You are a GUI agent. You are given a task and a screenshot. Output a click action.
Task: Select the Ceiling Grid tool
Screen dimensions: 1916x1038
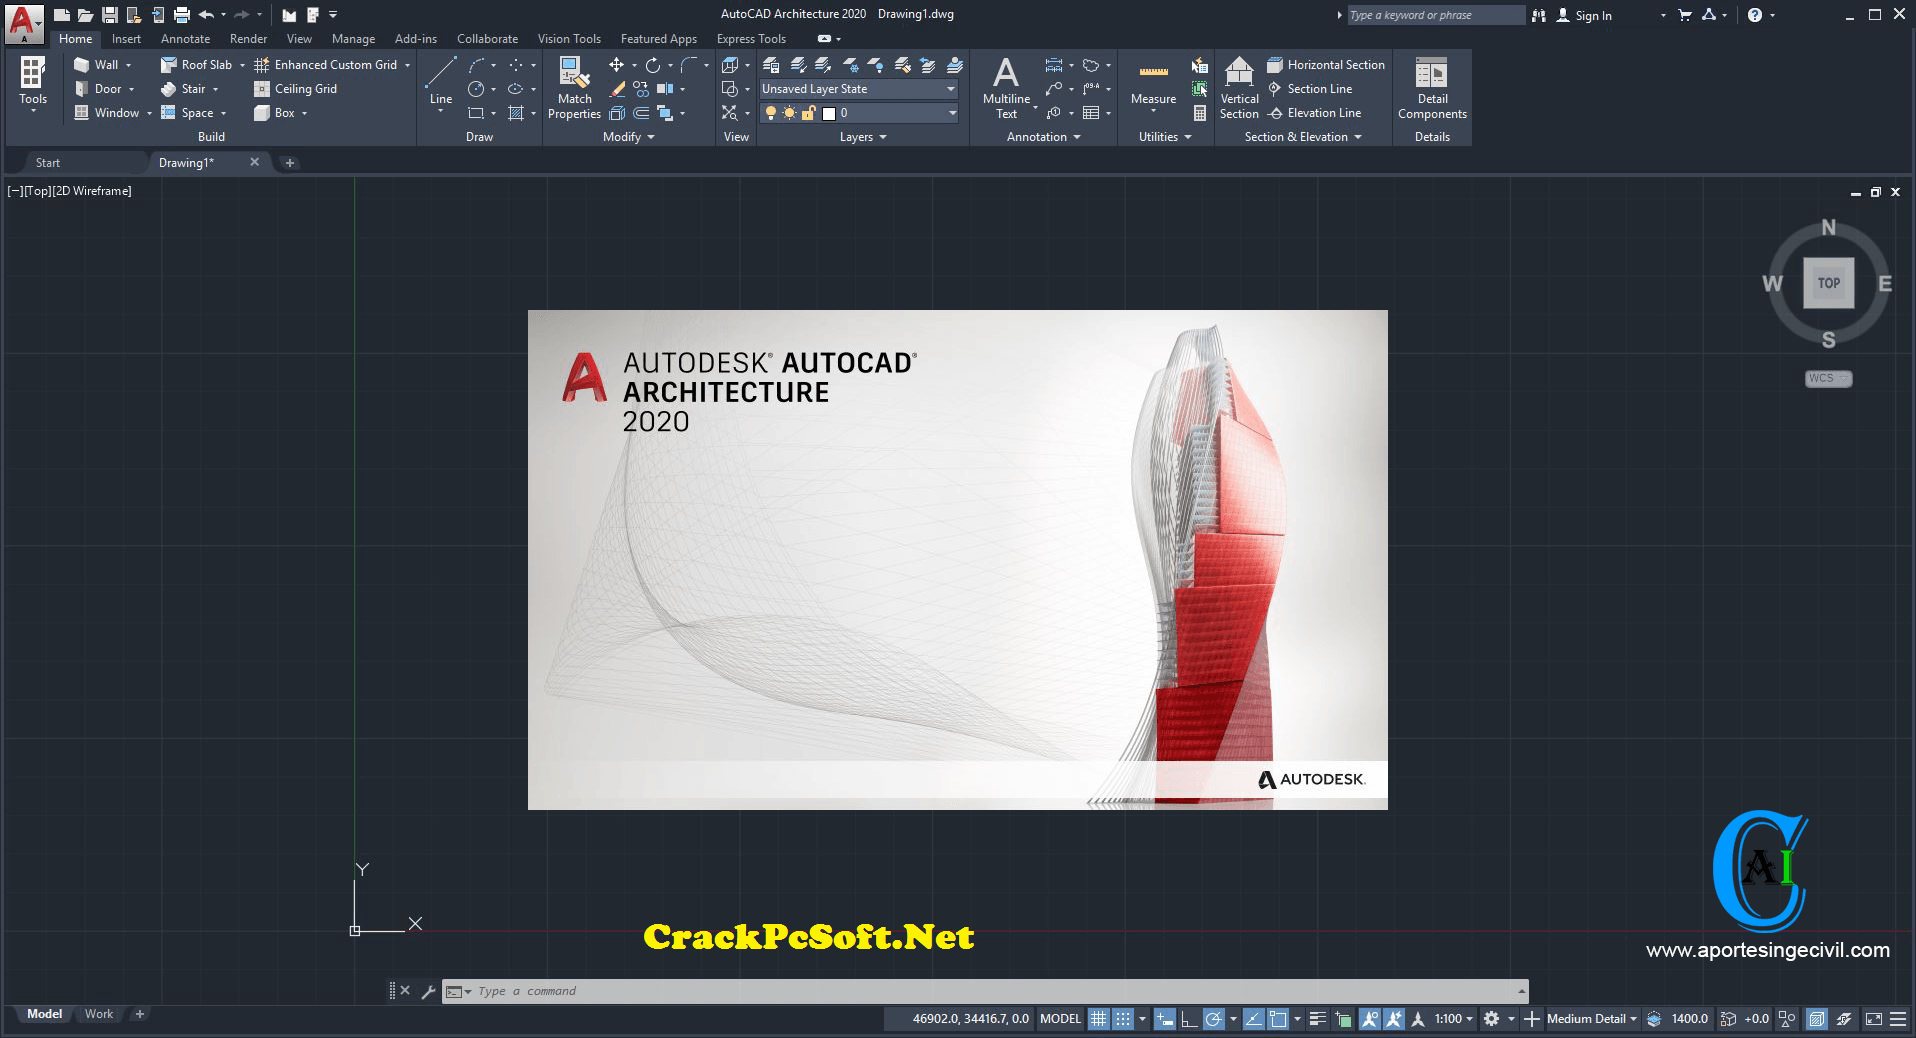pyautogui.click(x=296, y=89)
